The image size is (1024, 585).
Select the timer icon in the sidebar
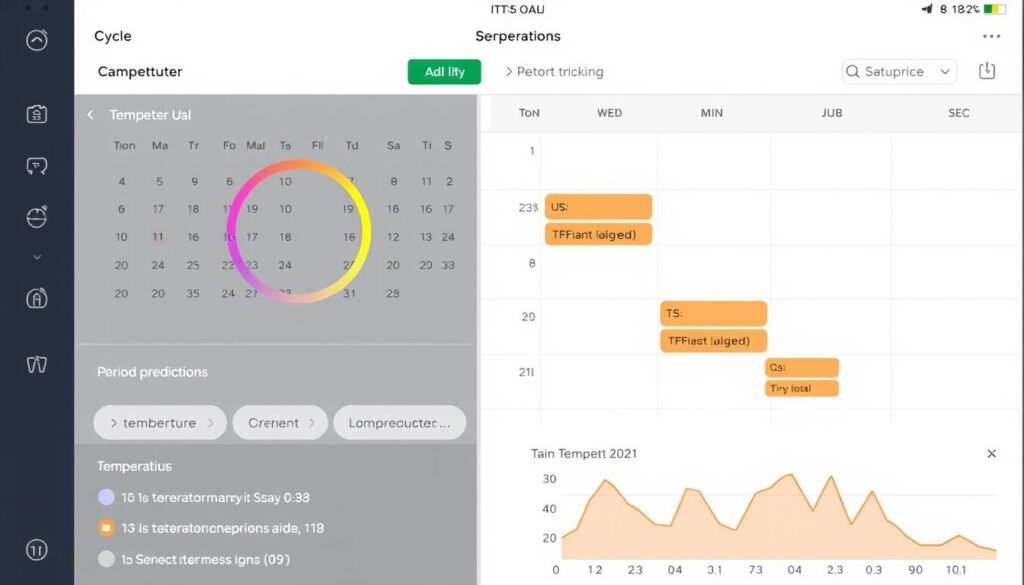(x=36, y=216)
